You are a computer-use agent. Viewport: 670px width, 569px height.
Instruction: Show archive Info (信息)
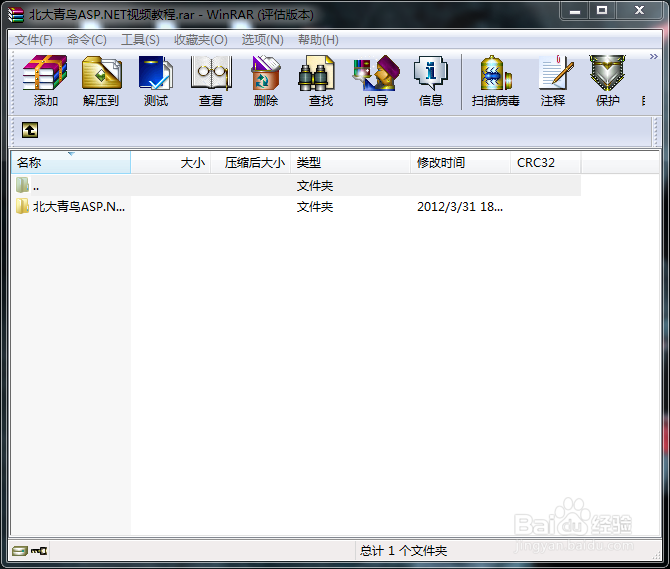430,81
